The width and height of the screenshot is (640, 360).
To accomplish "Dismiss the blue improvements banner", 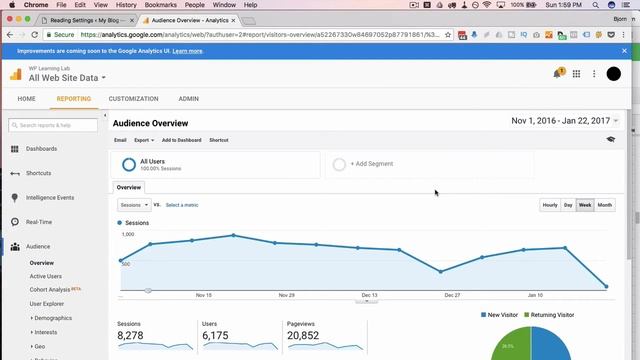I will coord(624,51).
